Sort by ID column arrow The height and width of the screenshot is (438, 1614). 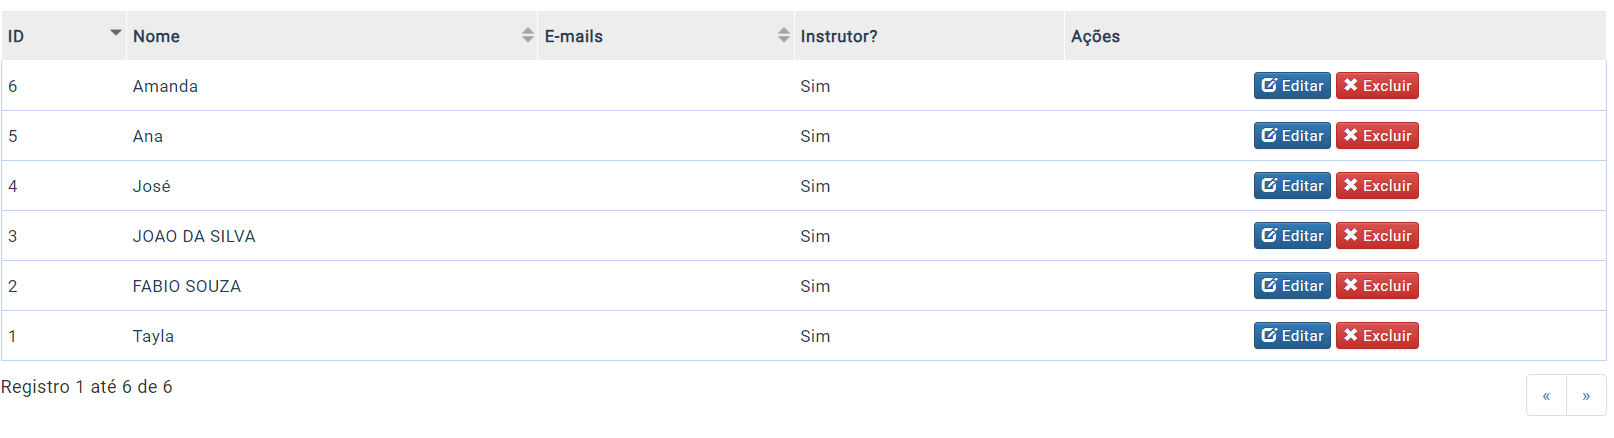116,33
